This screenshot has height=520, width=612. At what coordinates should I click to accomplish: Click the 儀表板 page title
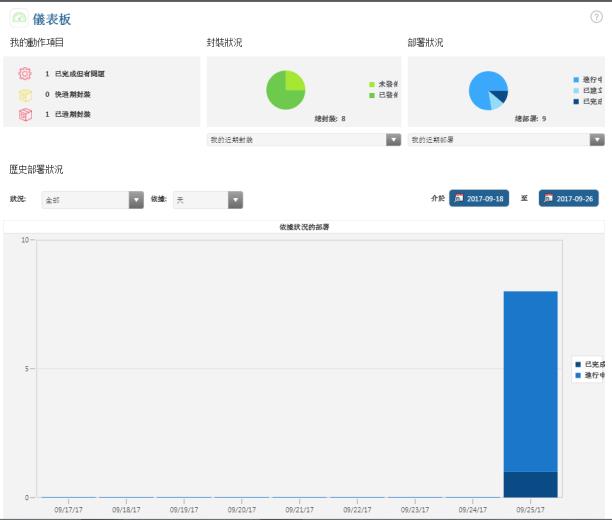click(x=52, y=19)
